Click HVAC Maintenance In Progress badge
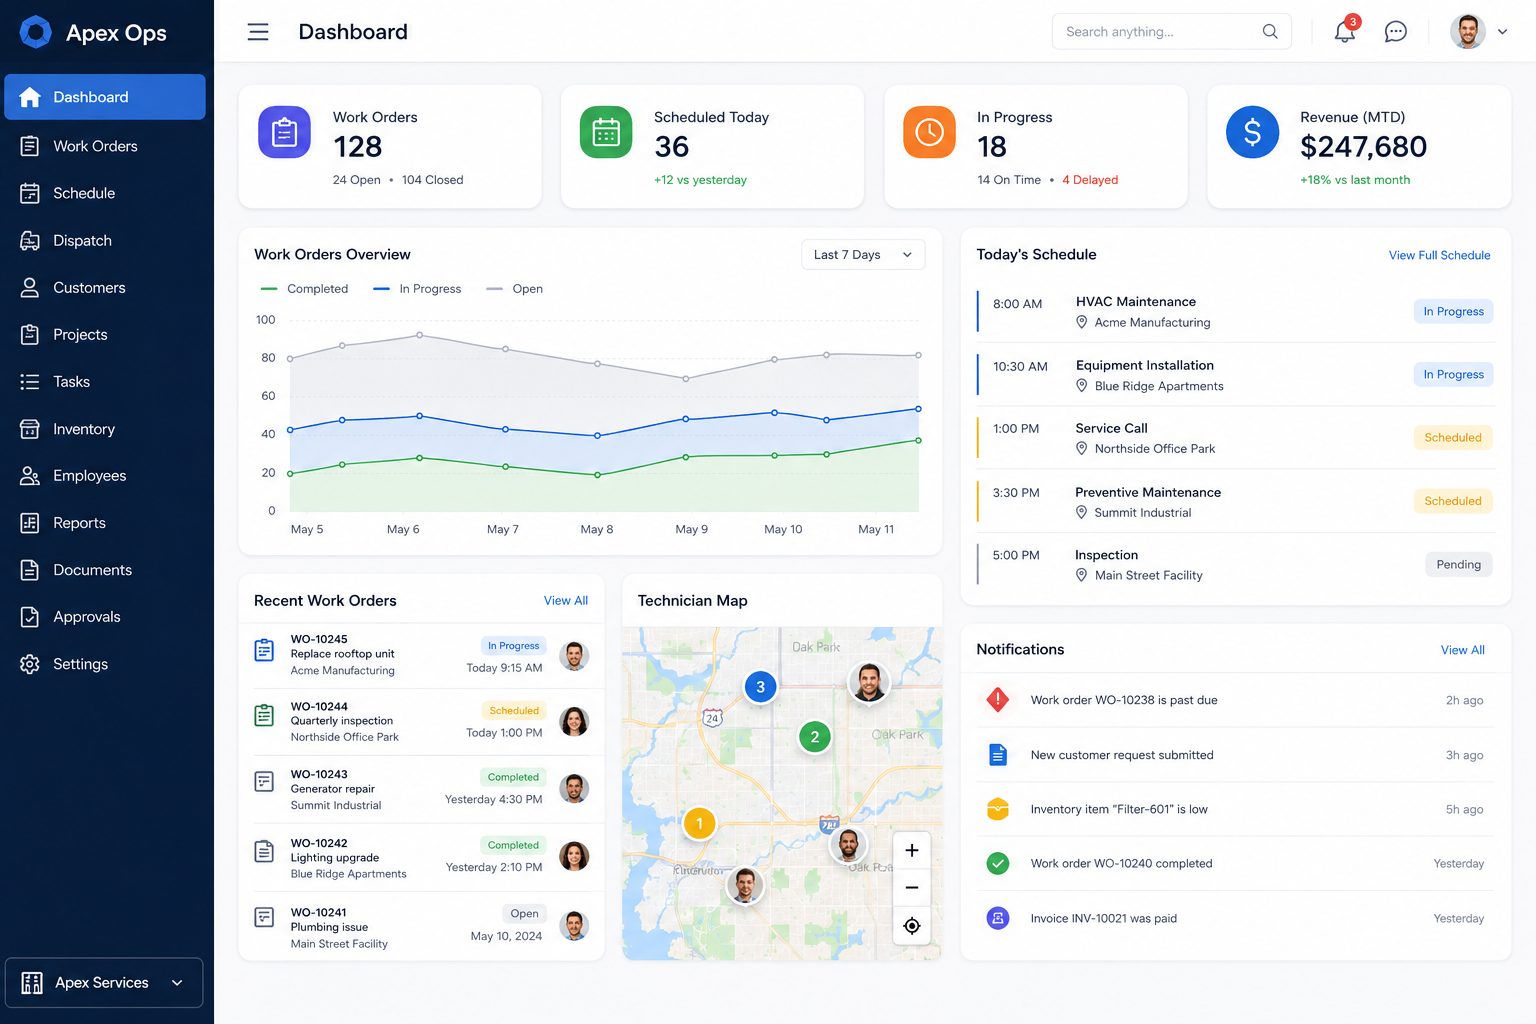Viewport: 1536px width, 1024px height. click(x=1453, y=312)
